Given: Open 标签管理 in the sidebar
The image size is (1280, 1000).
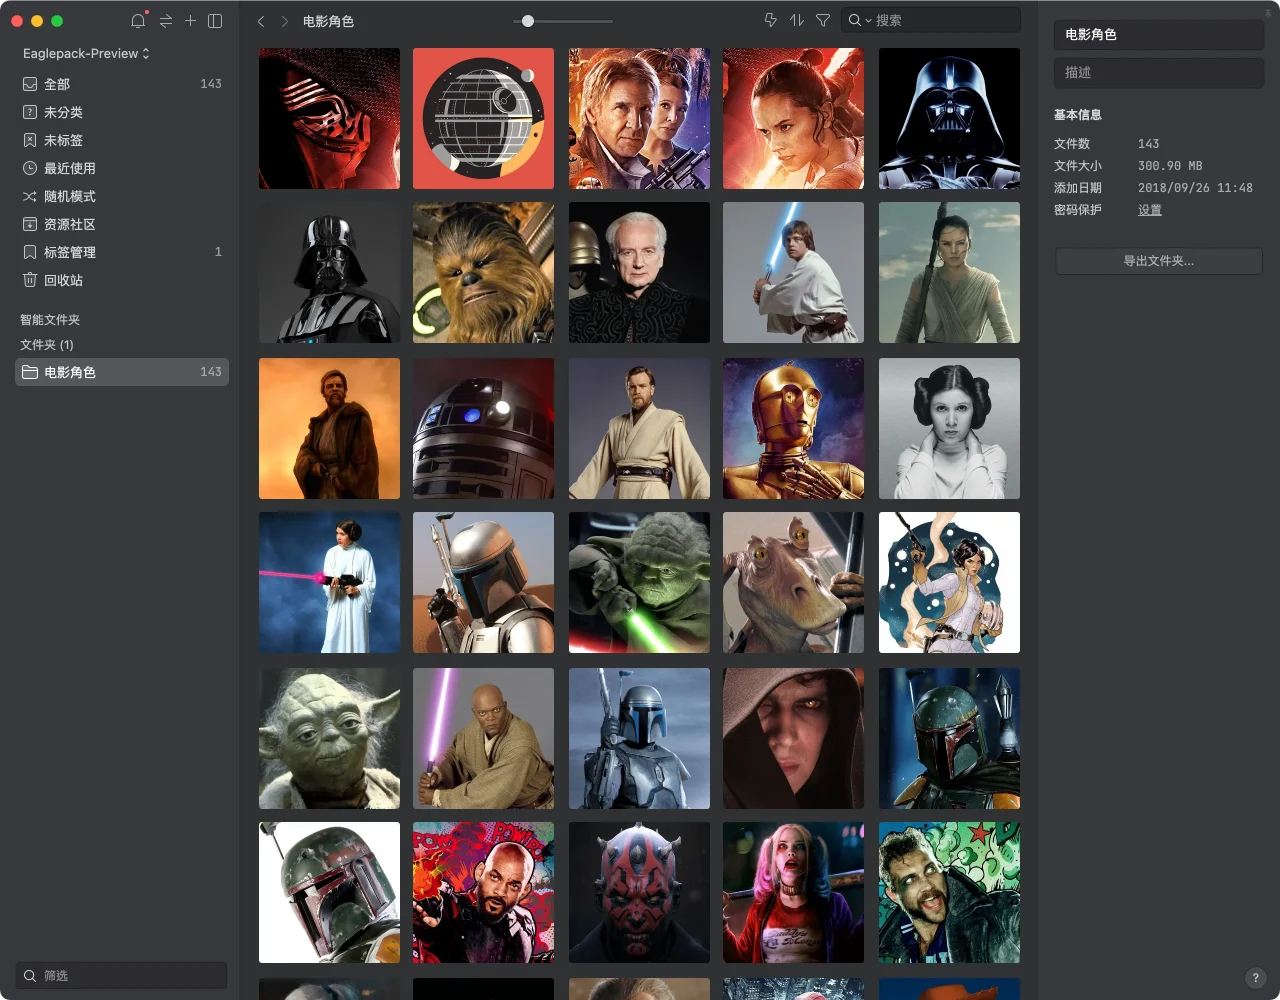Looking at the screenshot, I should click(122, 252).
